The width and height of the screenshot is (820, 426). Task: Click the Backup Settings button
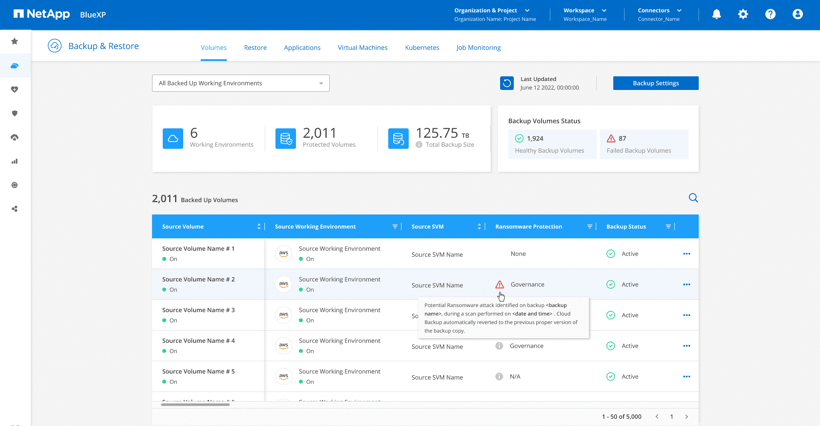click(x=655, y=83)
